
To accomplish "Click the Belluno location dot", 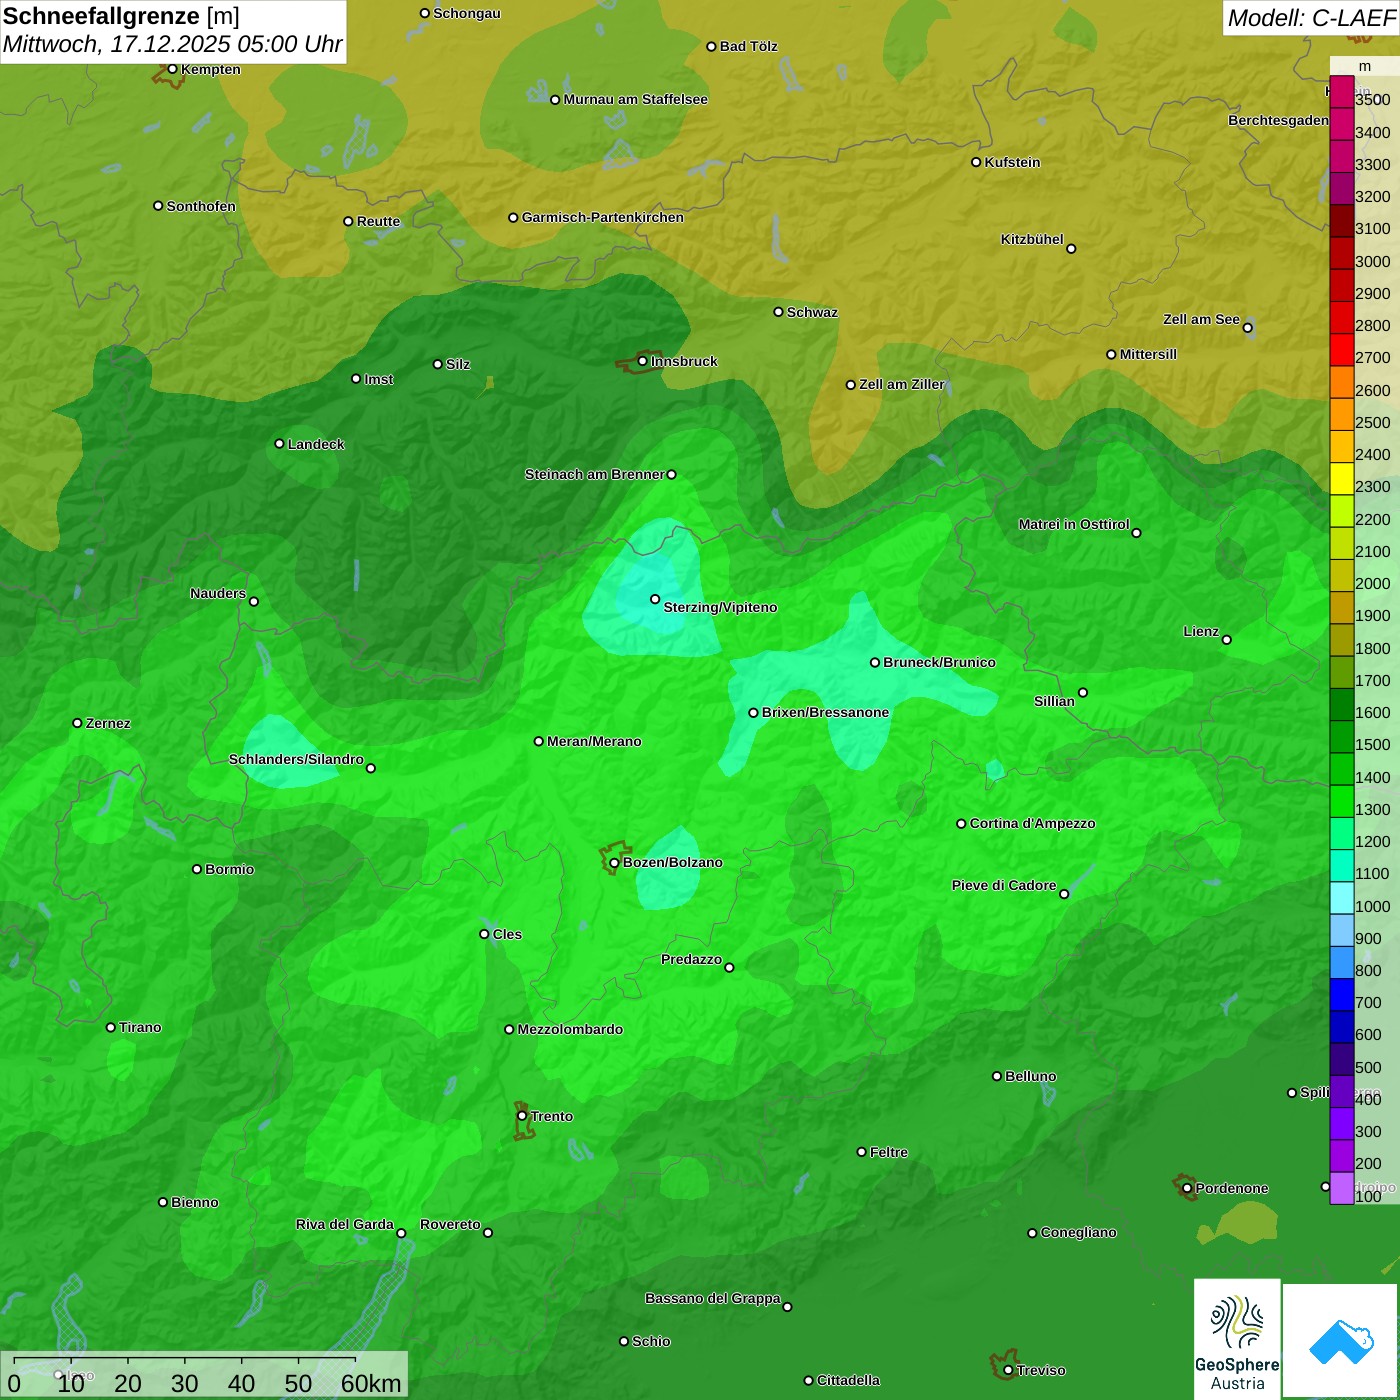I will tap(997, 1076).
